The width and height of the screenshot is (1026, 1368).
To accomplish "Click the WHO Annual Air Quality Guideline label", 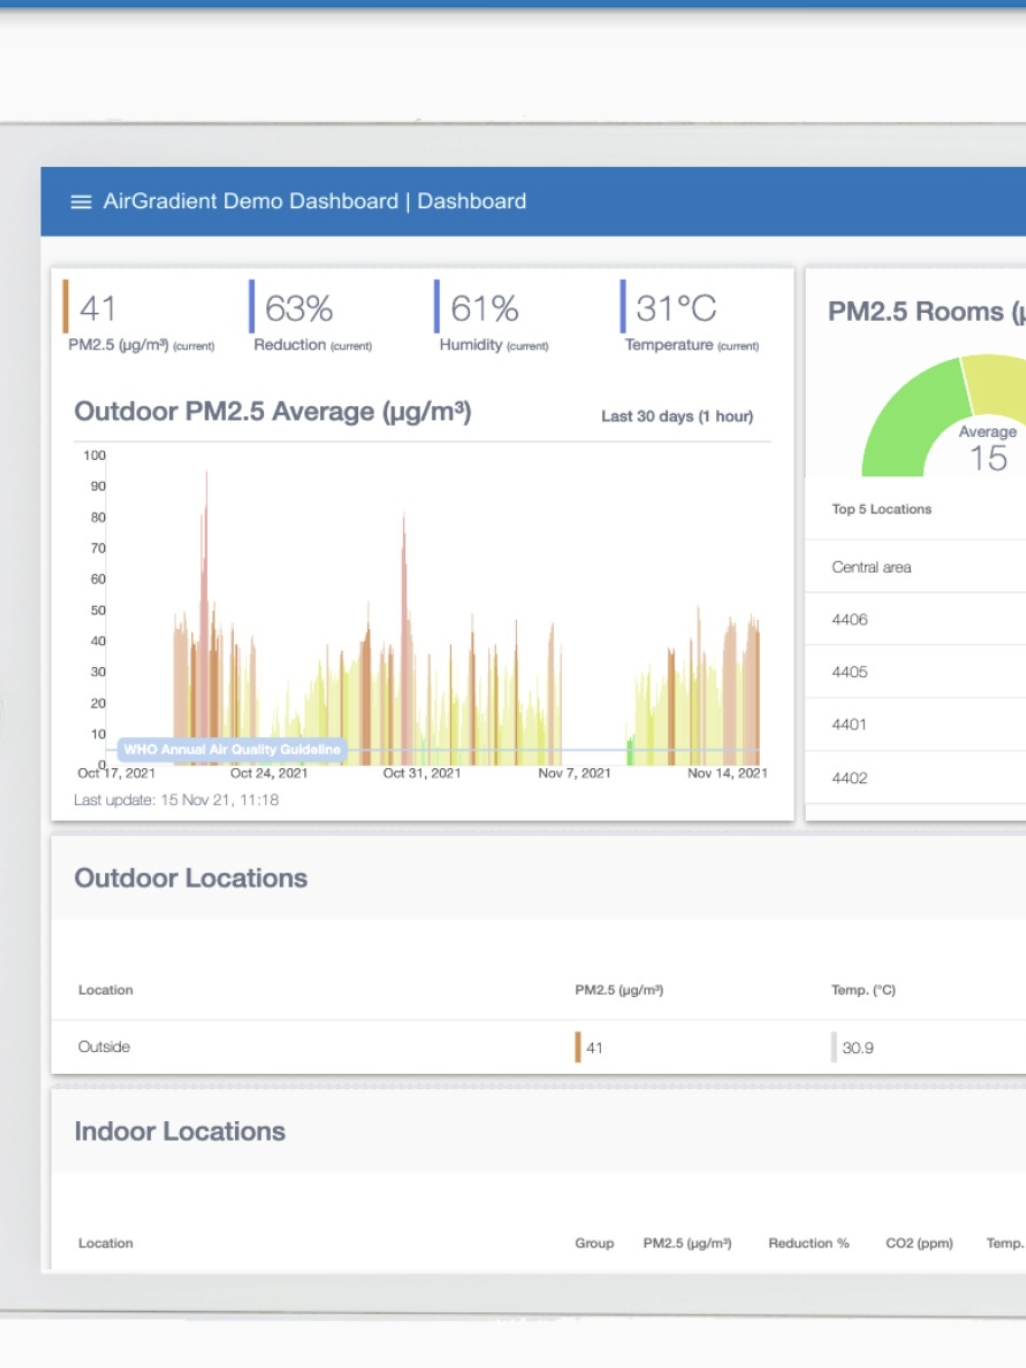I will coord(232,749).
